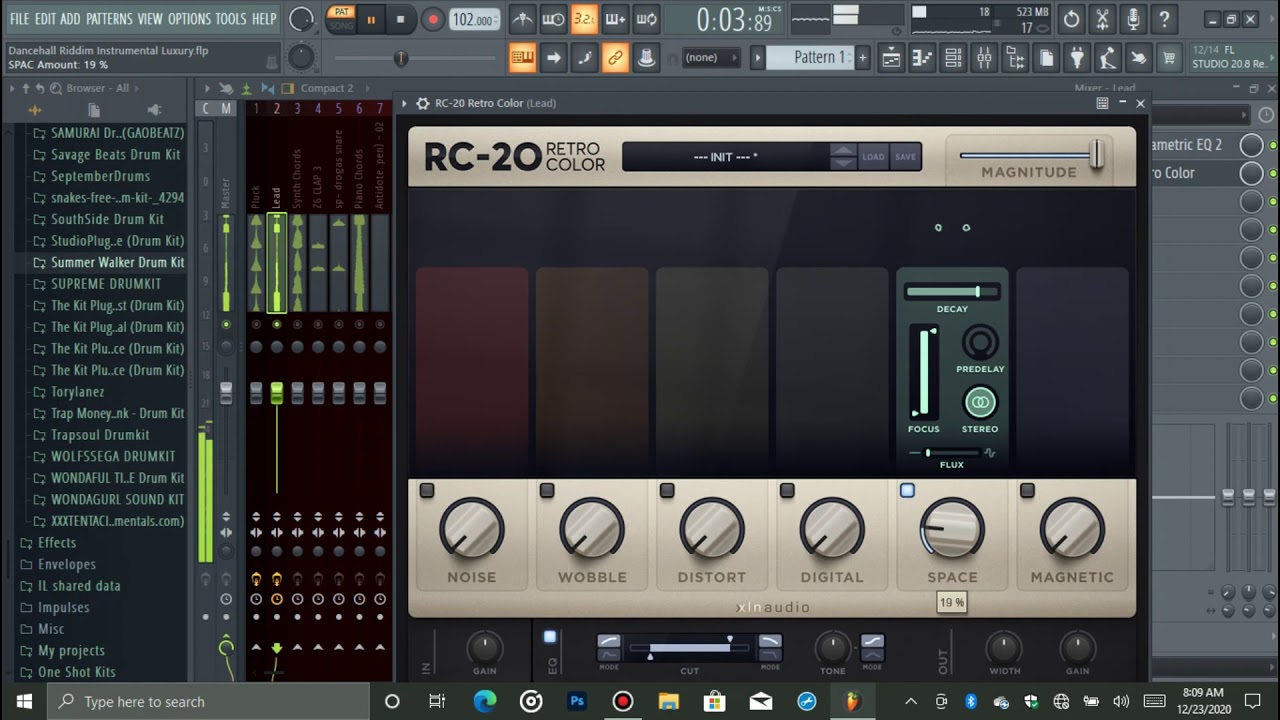The image size is (1280, 720).
Task: Enable the Magnetic module
Action: tap(1027, 490)
